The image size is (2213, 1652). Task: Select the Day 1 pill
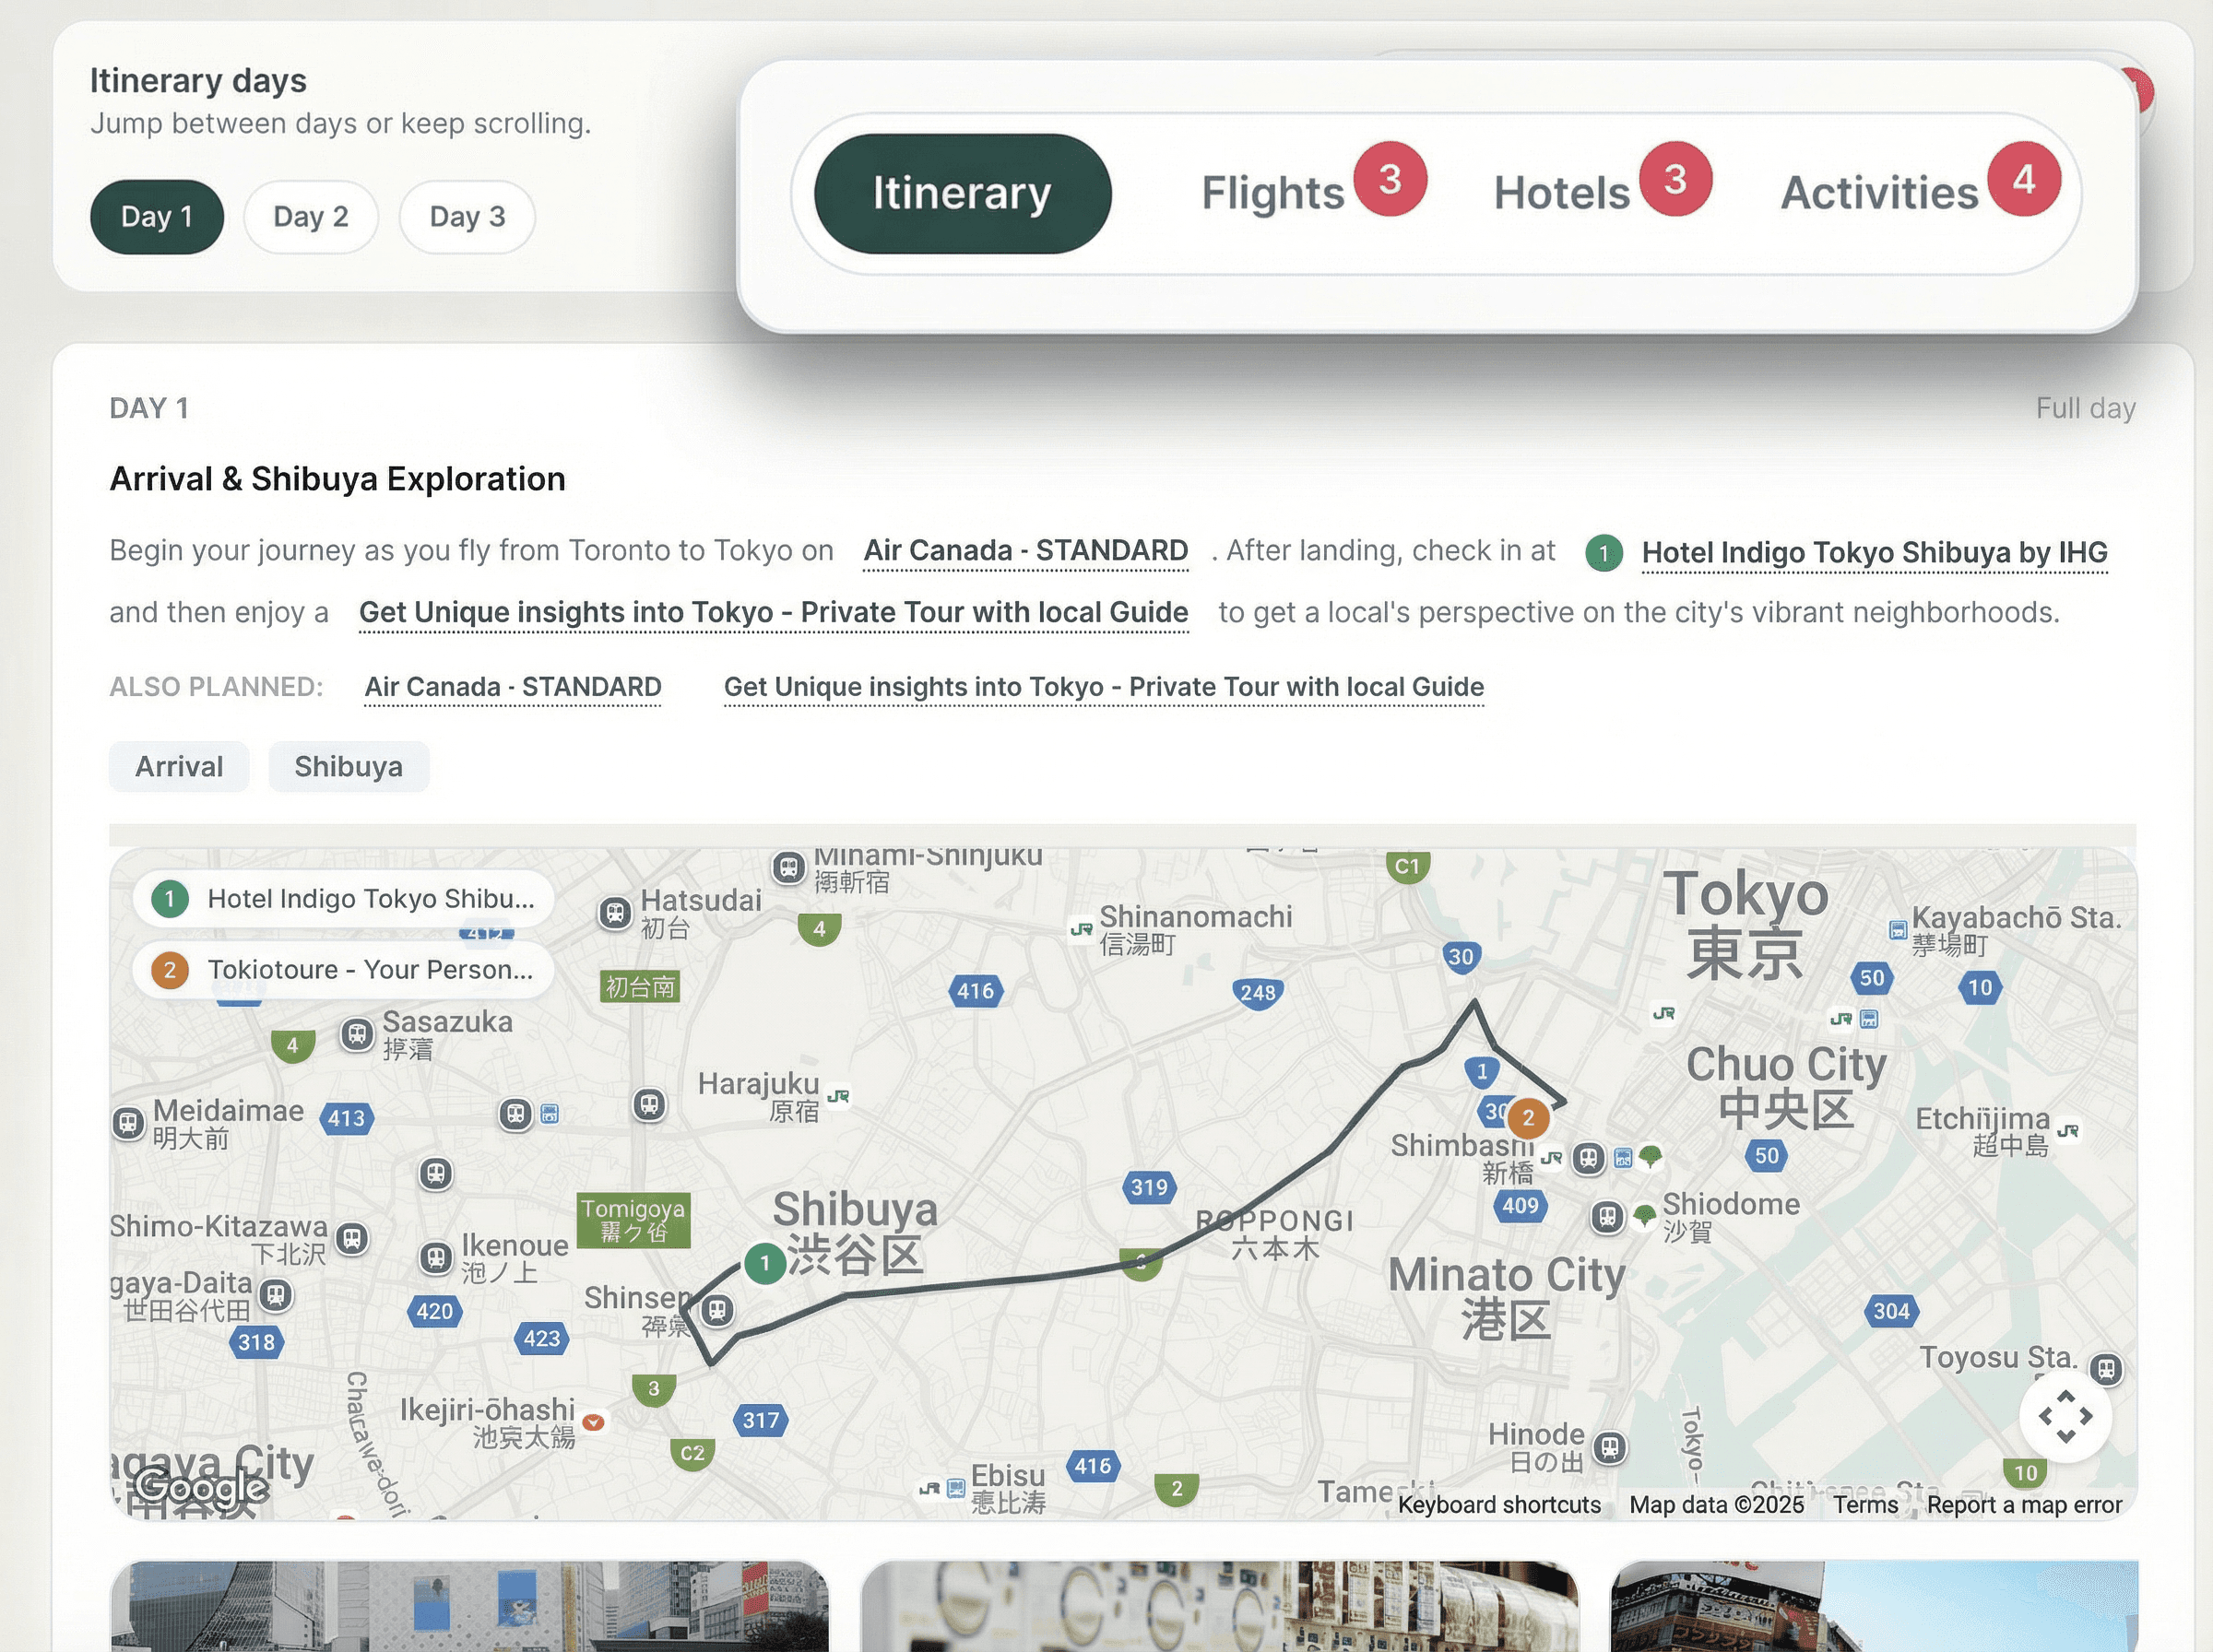(157, 217)
